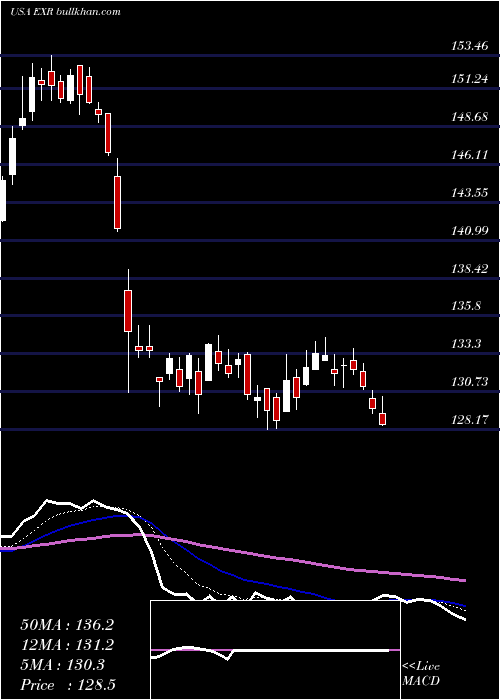Click the 143.55 price level label
The height and width of the screenshot is (700, 500).
[470, 193]
